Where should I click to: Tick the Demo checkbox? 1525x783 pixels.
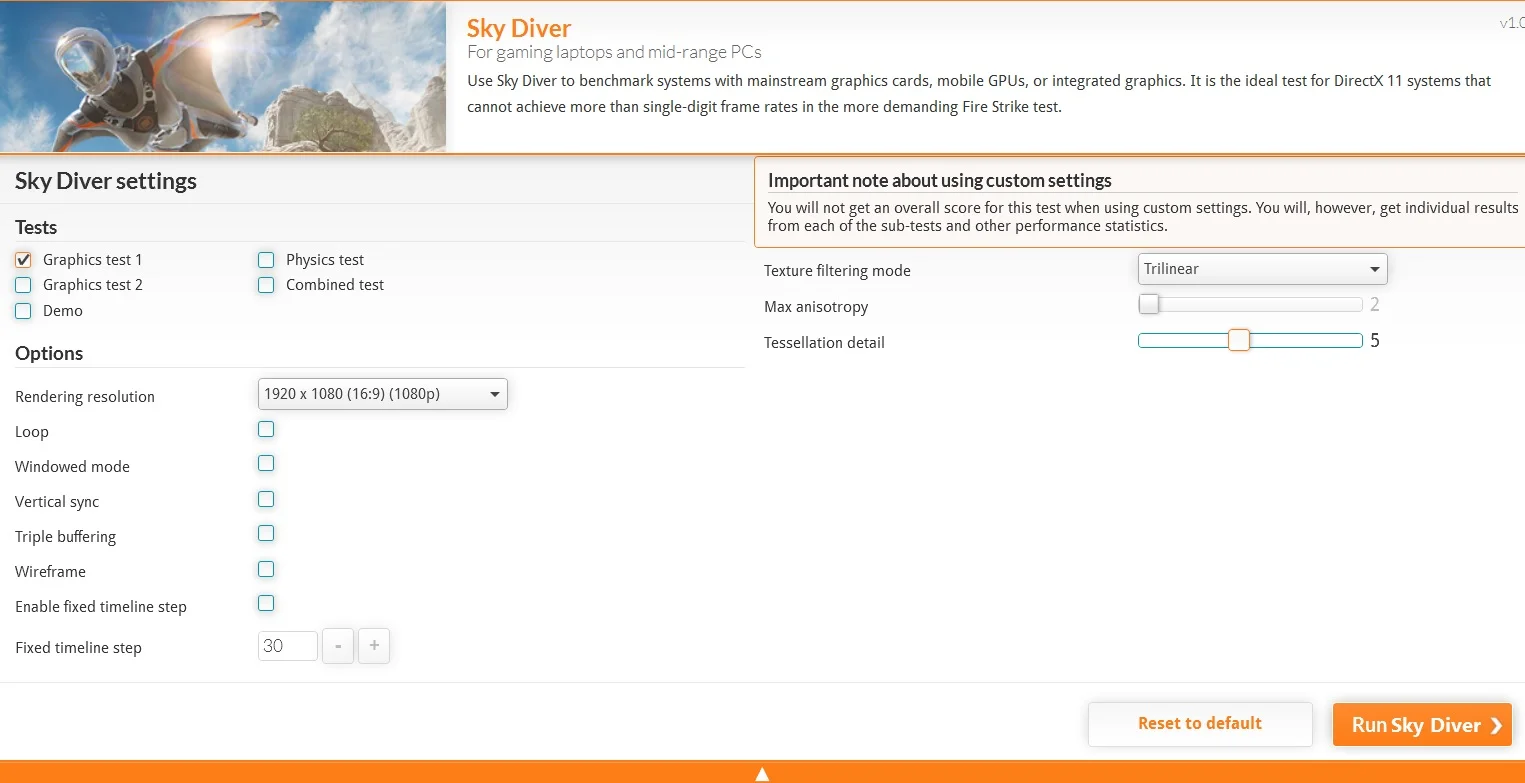pos(23,311)
